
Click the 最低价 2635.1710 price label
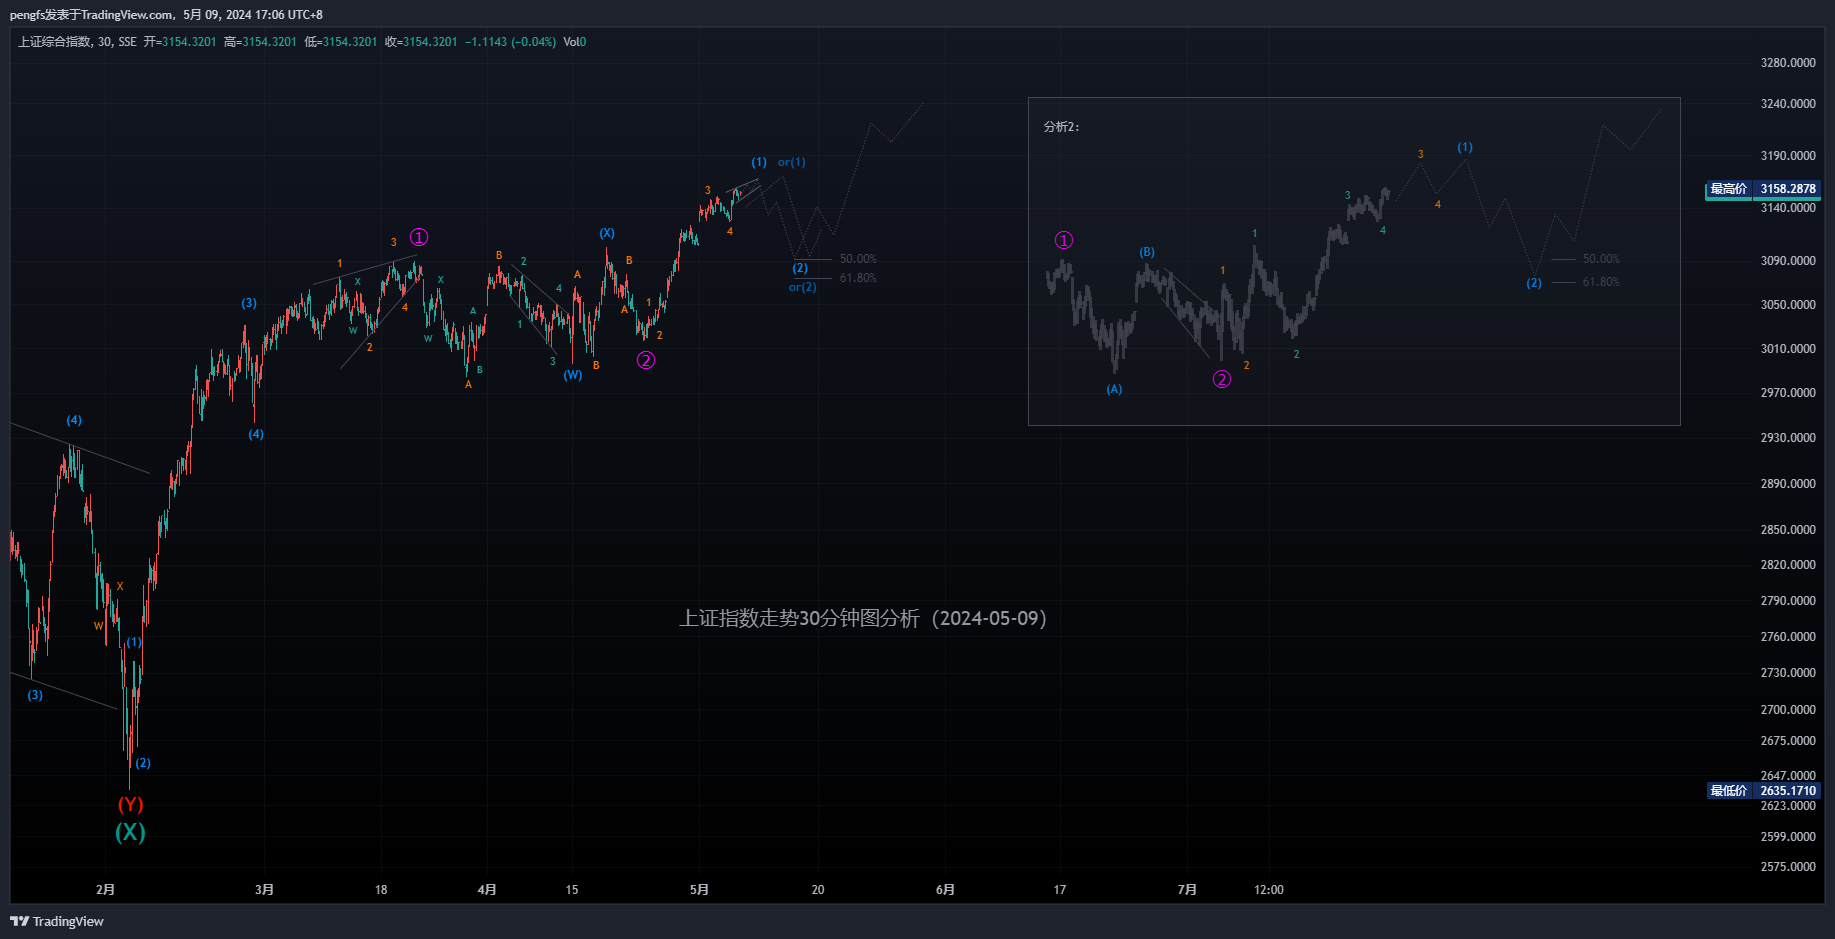pyautogui.click(x=1762, y=791)
